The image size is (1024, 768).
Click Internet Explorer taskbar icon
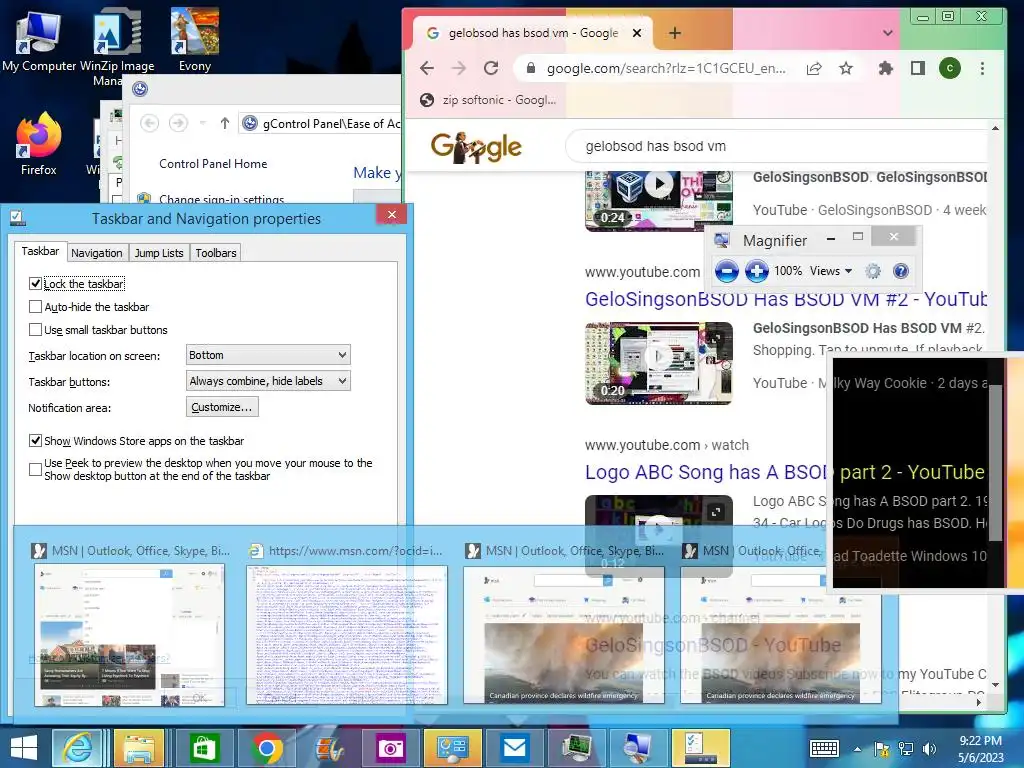77,748
